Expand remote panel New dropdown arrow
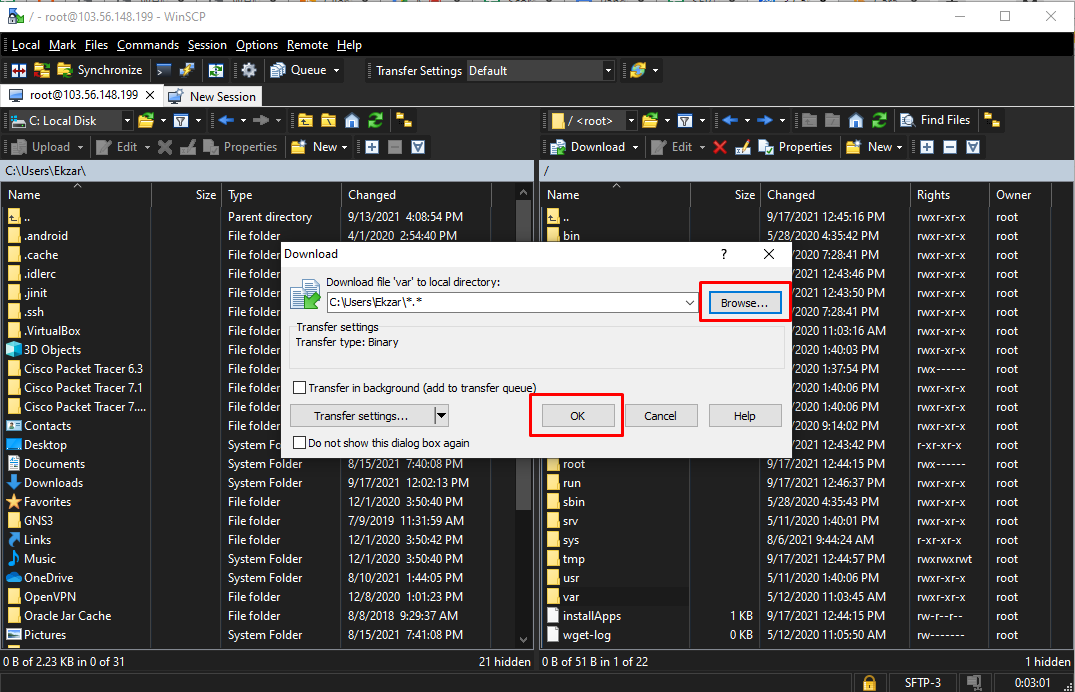 (x=899, y=147)
